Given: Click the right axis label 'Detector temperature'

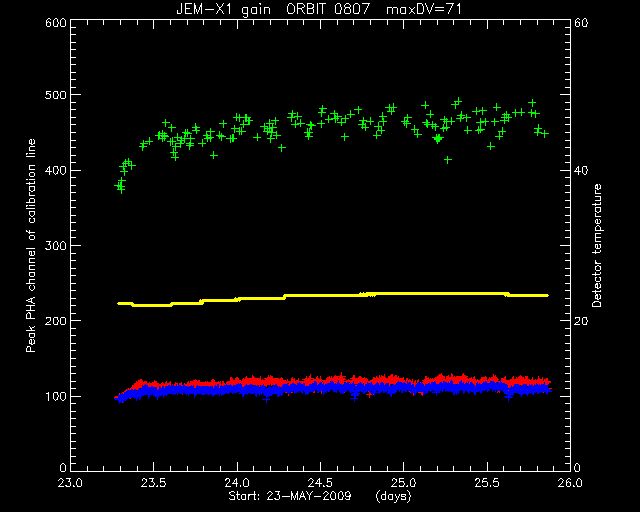Looking at the screenshot, I should click(597, 245).
